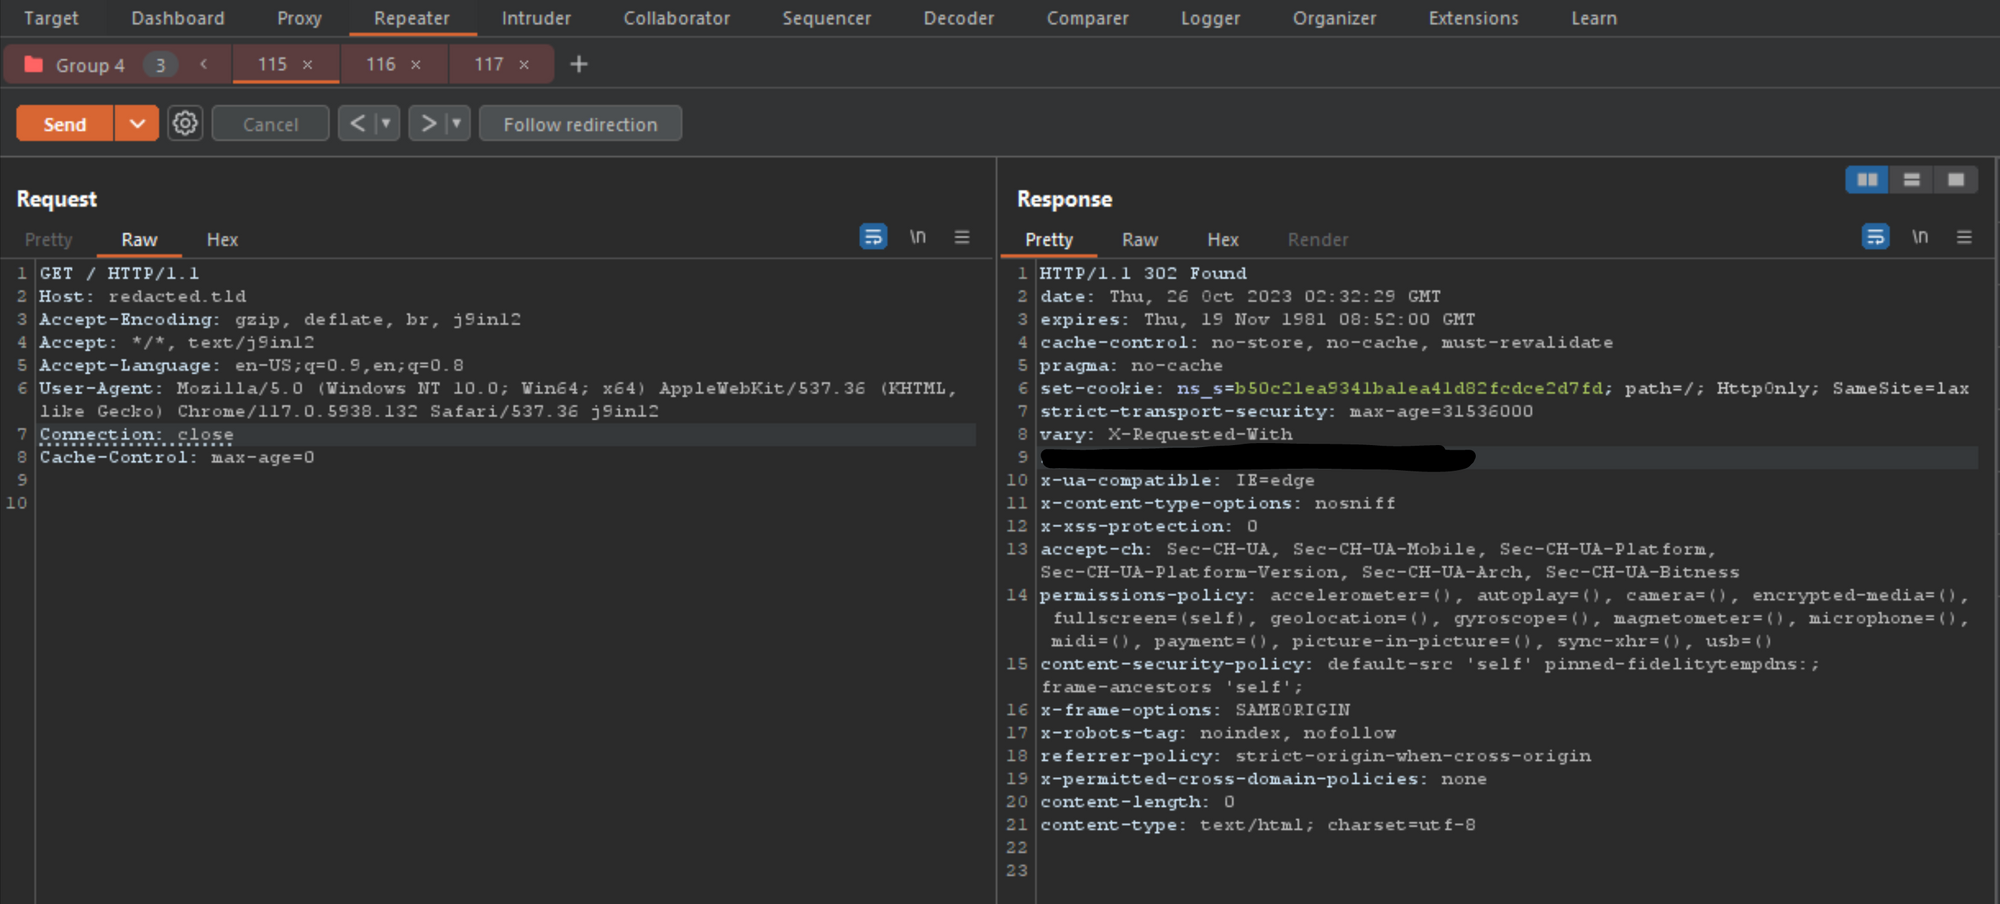This screenshot has width=2000, height=904.
Task: Expand the forward history dropdown
Action: (457, 123)
